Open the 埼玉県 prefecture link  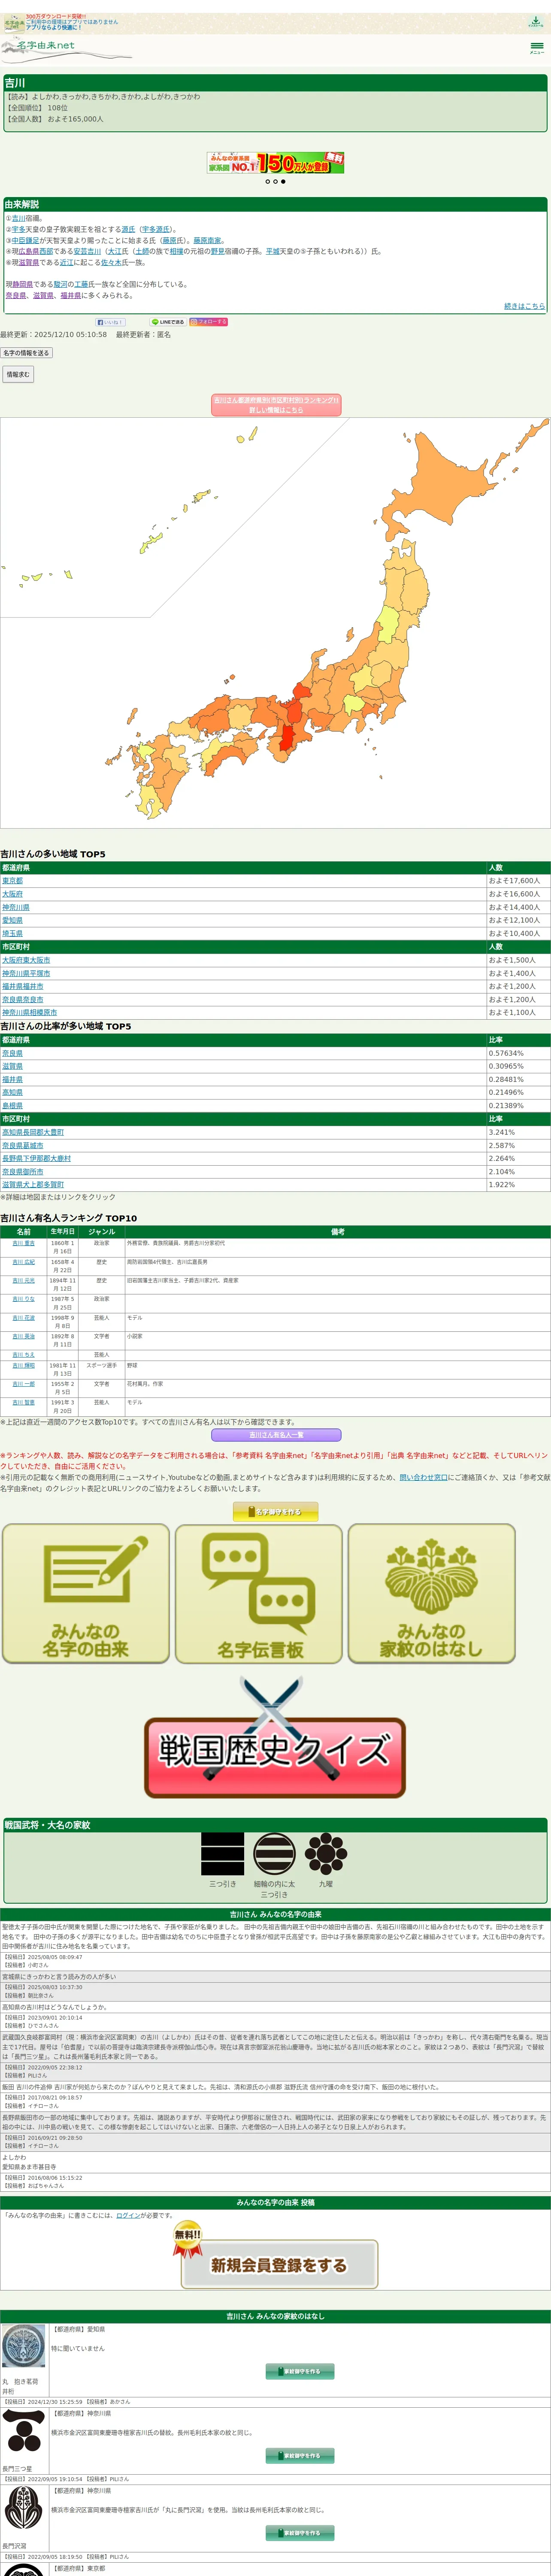coord(12,933)
